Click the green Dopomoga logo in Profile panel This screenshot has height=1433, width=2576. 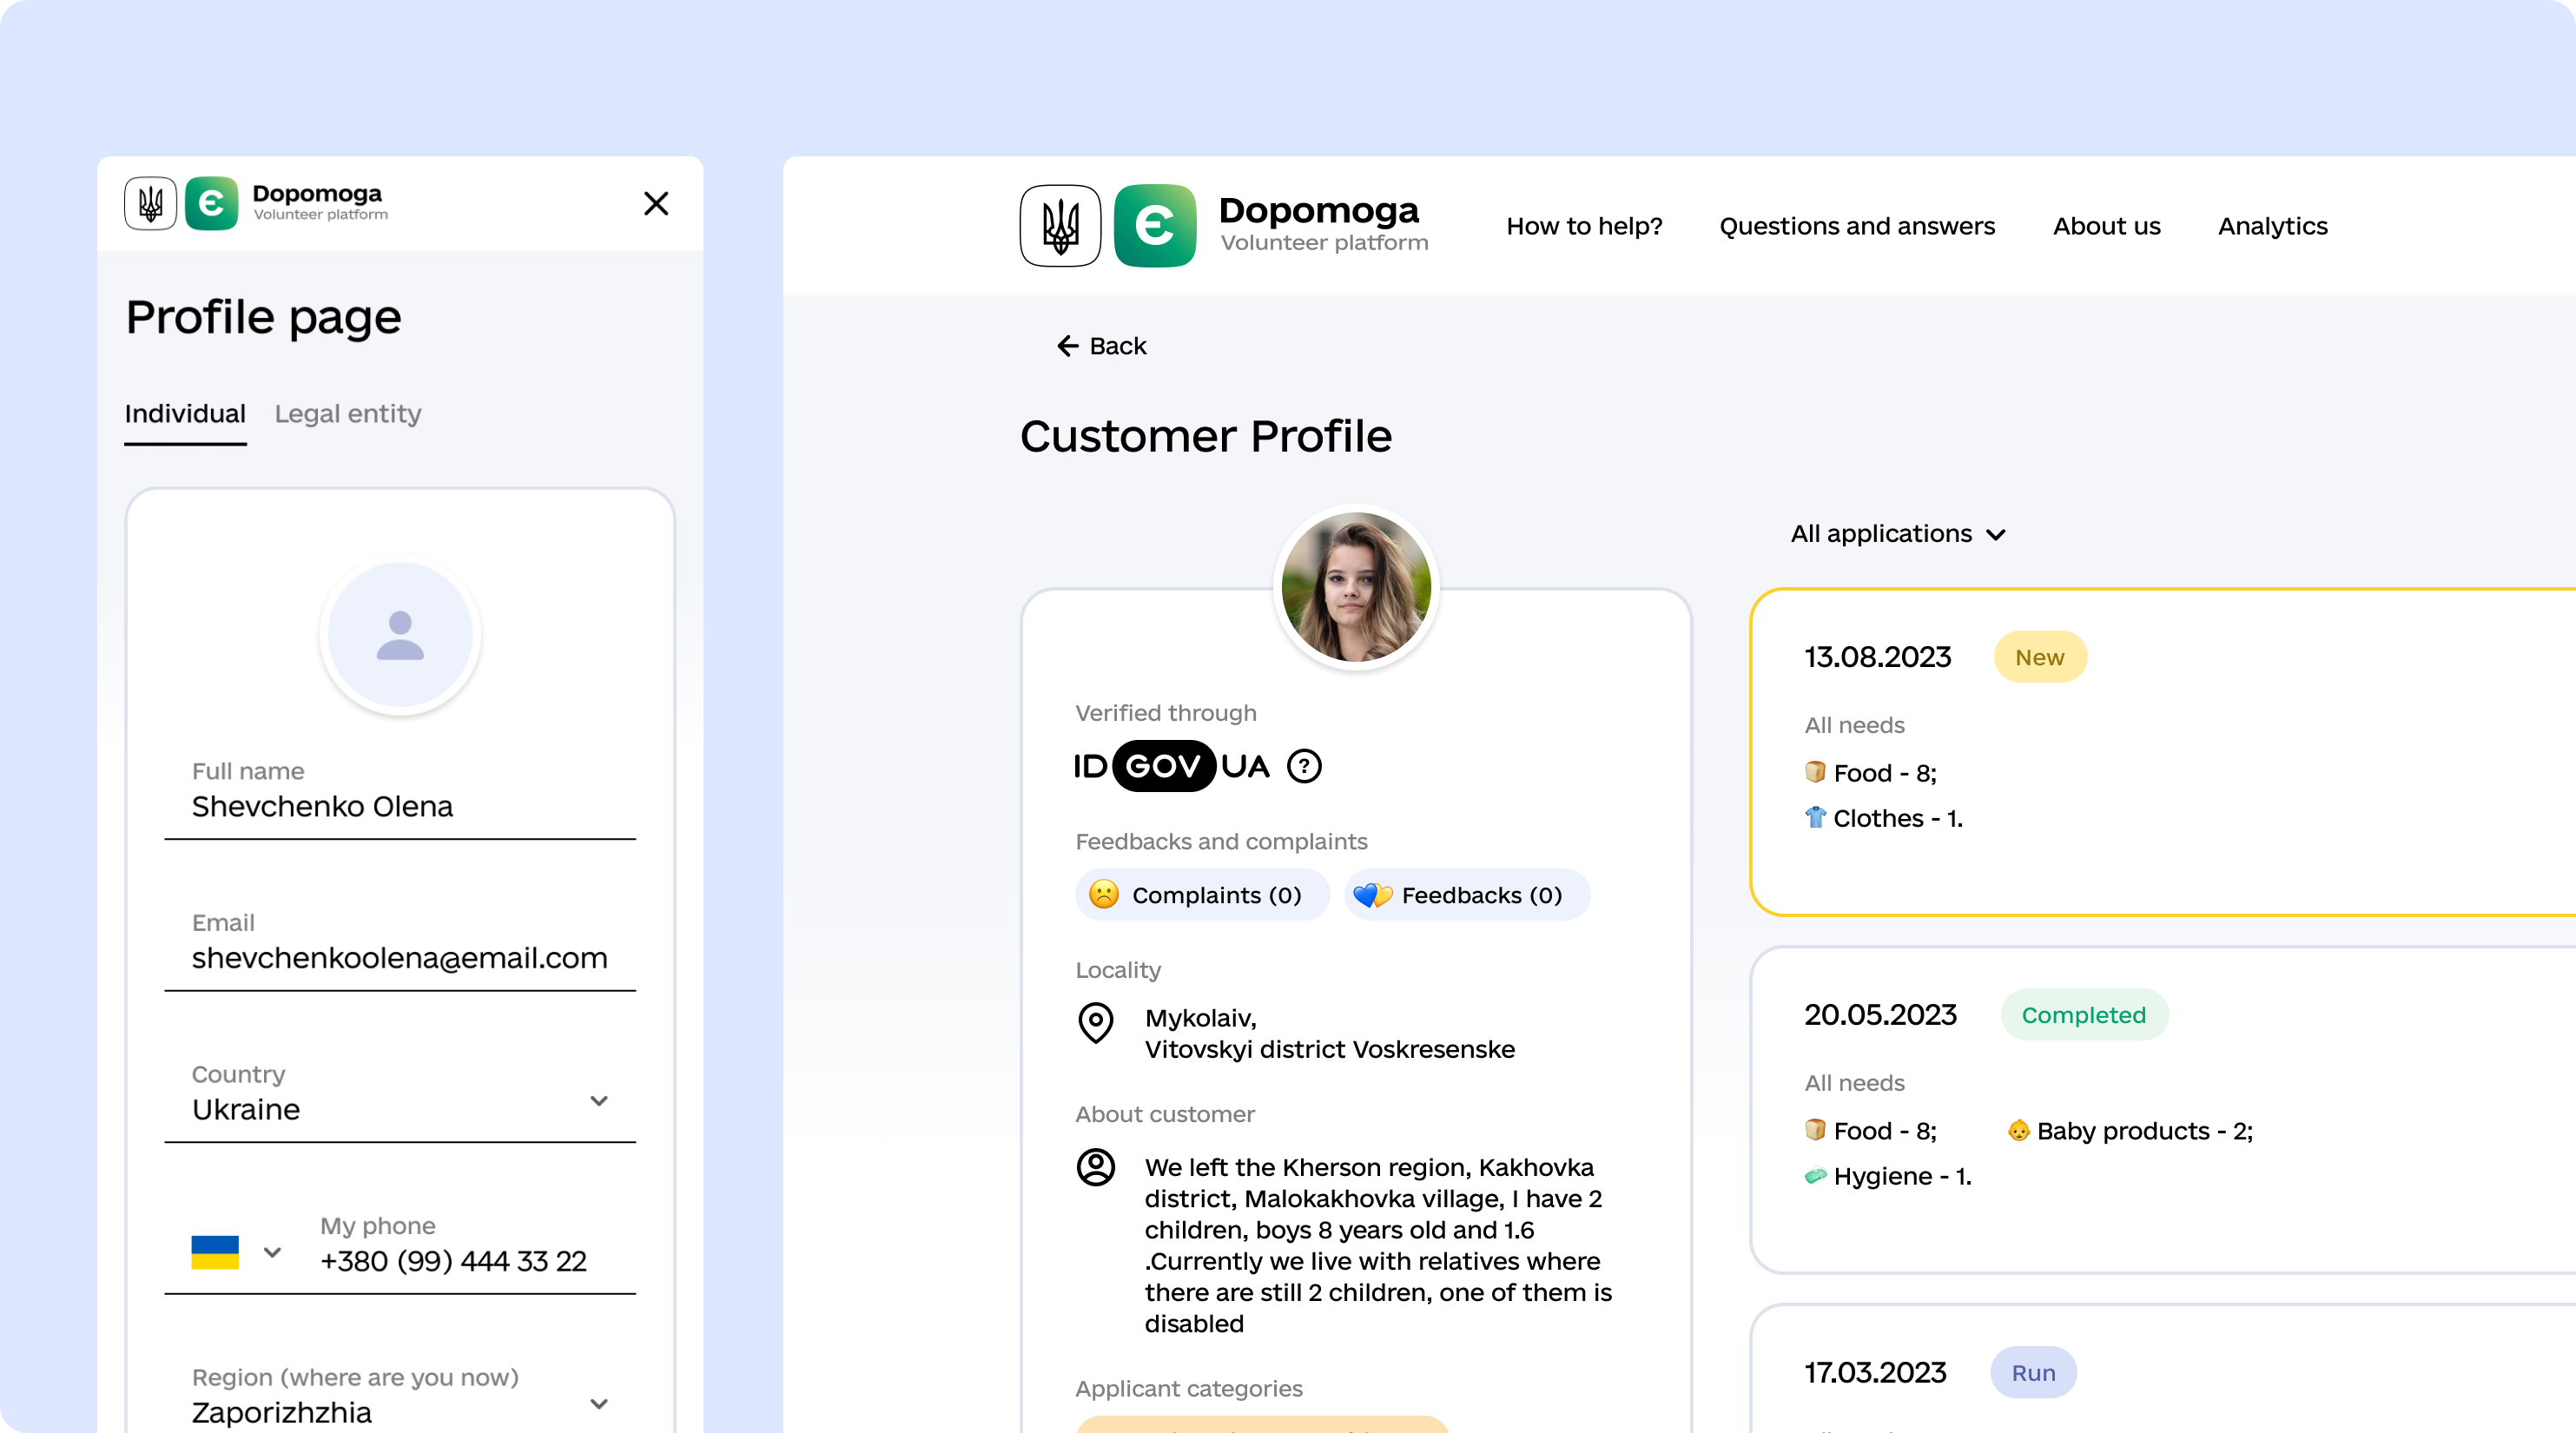coord(211,204)
